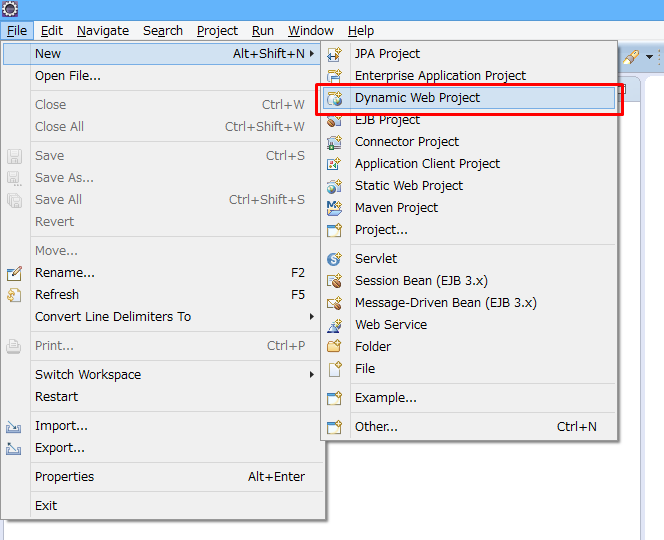
Task: Open the Navigate menu
Action: (103, 31)
